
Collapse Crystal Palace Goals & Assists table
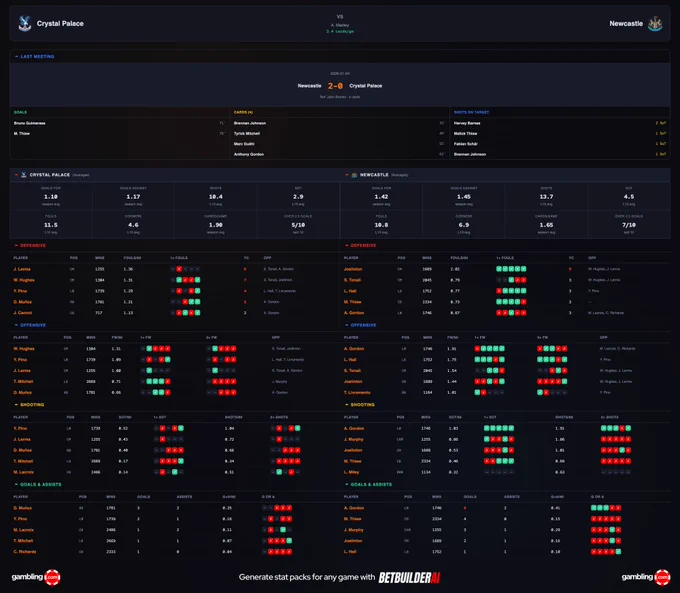pos(16,485)
